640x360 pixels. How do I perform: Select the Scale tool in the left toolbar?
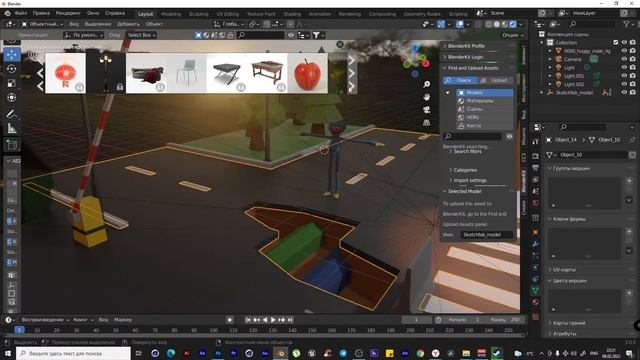point(12,83)
